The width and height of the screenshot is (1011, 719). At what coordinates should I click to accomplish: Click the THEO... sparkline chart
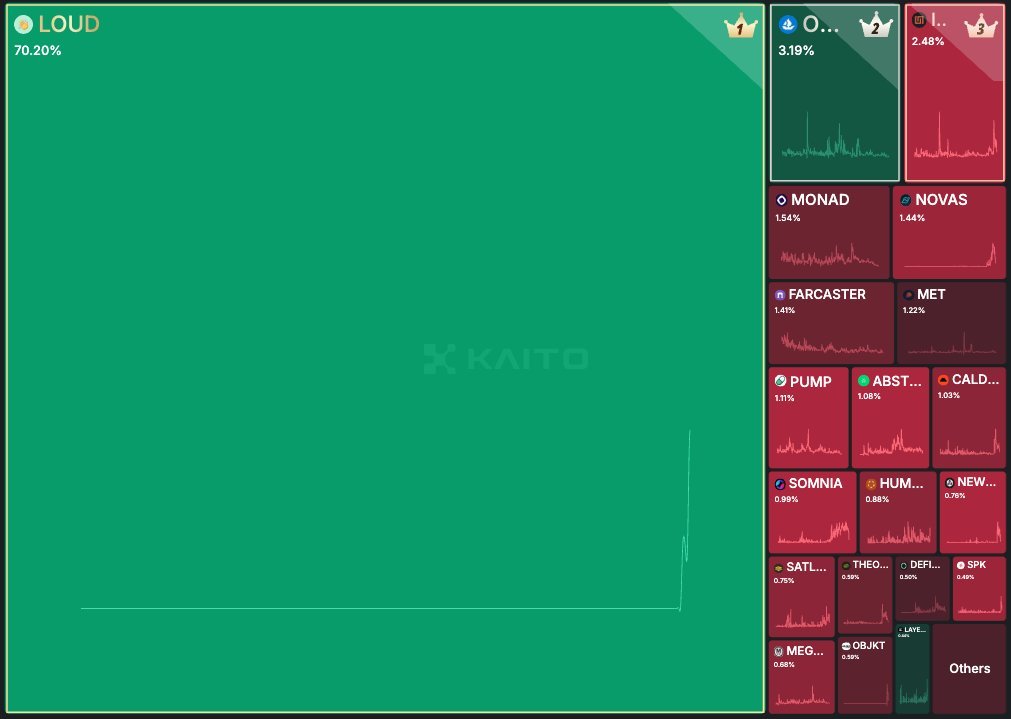pyautogui.click(x=866, y=615)
